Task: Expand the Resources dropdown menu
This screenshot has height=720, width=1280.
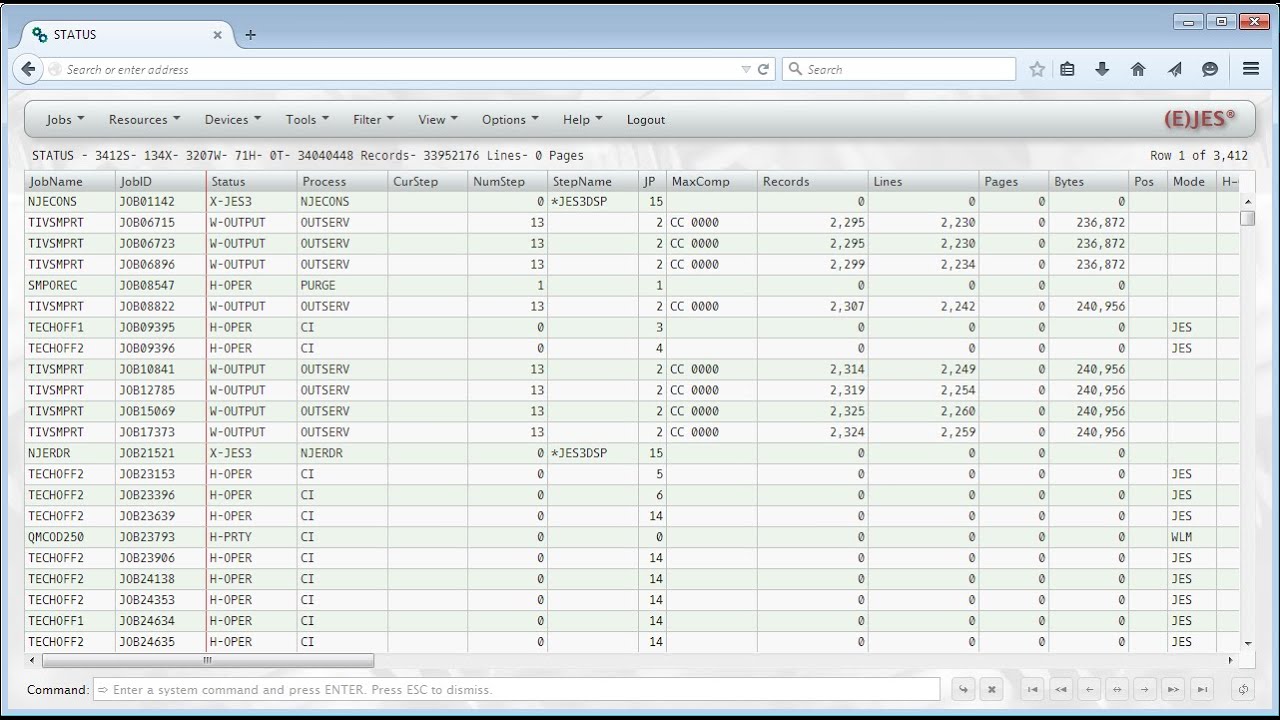Action: click(144, 119)
